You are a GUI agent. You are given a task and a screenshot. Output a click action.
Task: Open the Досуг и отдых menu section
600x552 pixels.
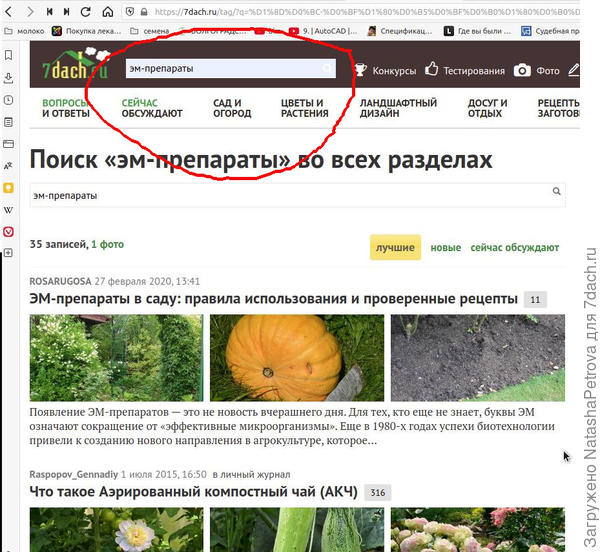(488, 108)
